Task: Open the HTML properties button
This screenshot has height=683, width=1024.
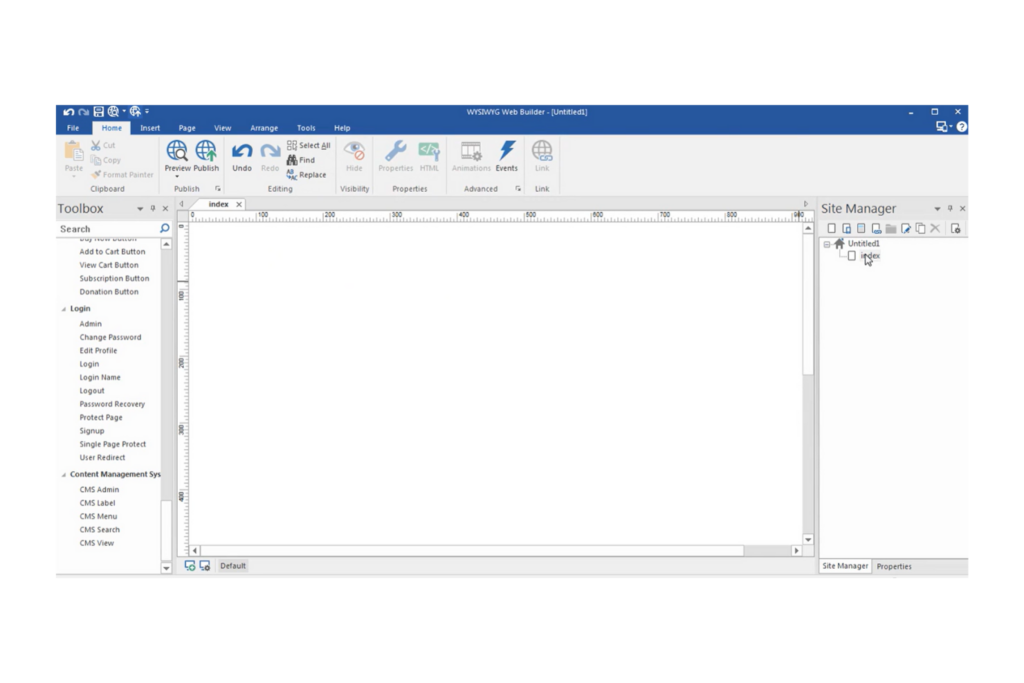Action: click(x=429, y=157)
